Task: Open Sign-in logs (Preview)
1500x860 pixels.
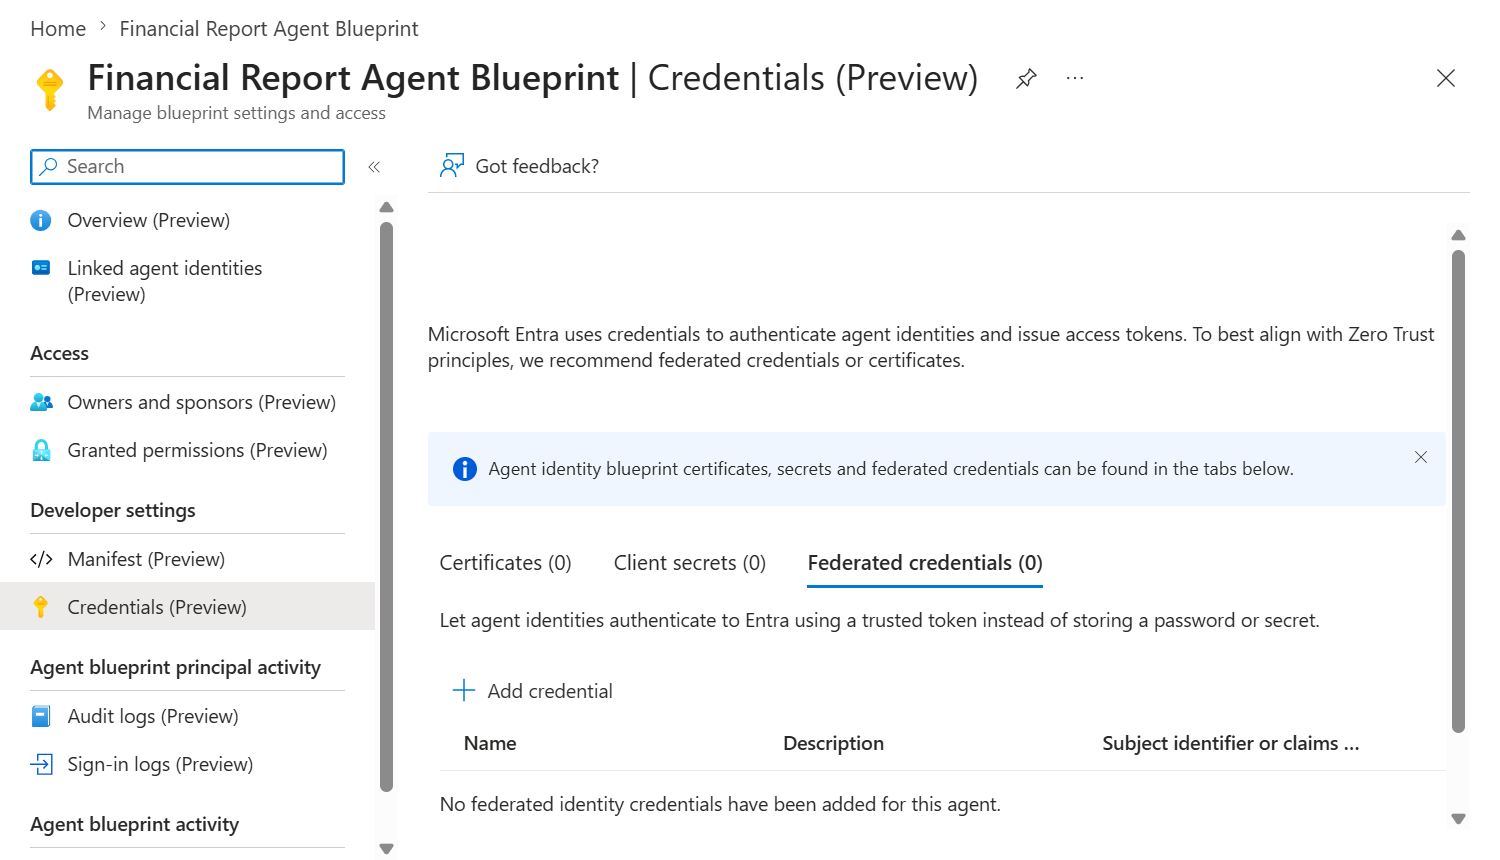Action: click(160, 764)
